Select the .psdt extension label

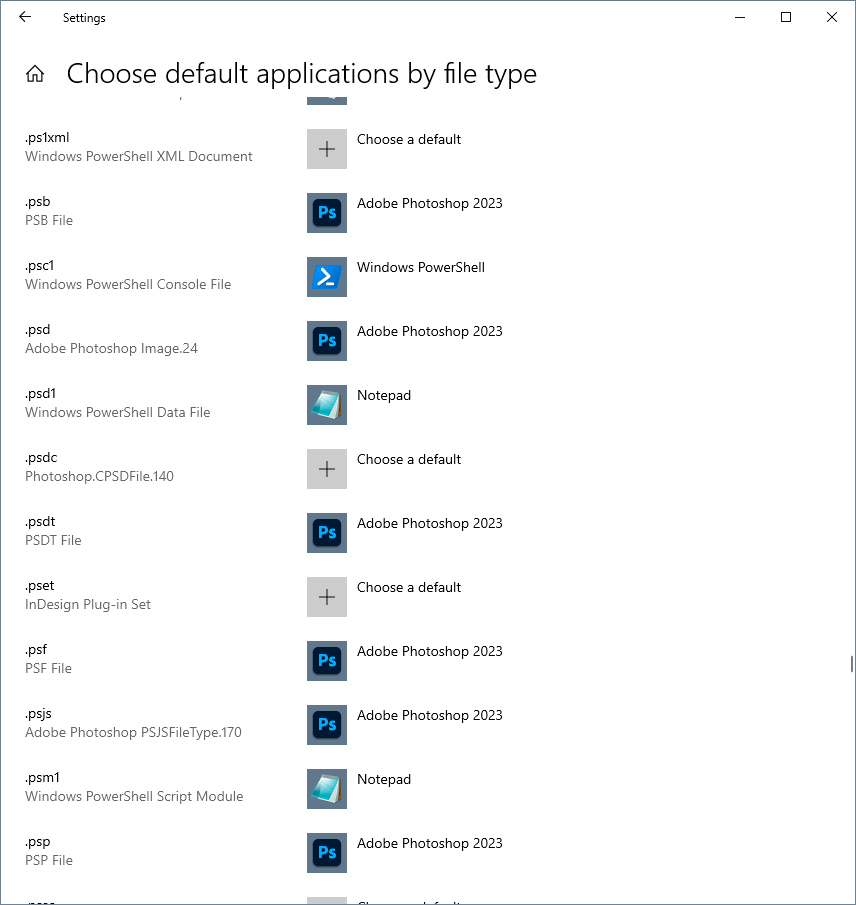[40, 522]
